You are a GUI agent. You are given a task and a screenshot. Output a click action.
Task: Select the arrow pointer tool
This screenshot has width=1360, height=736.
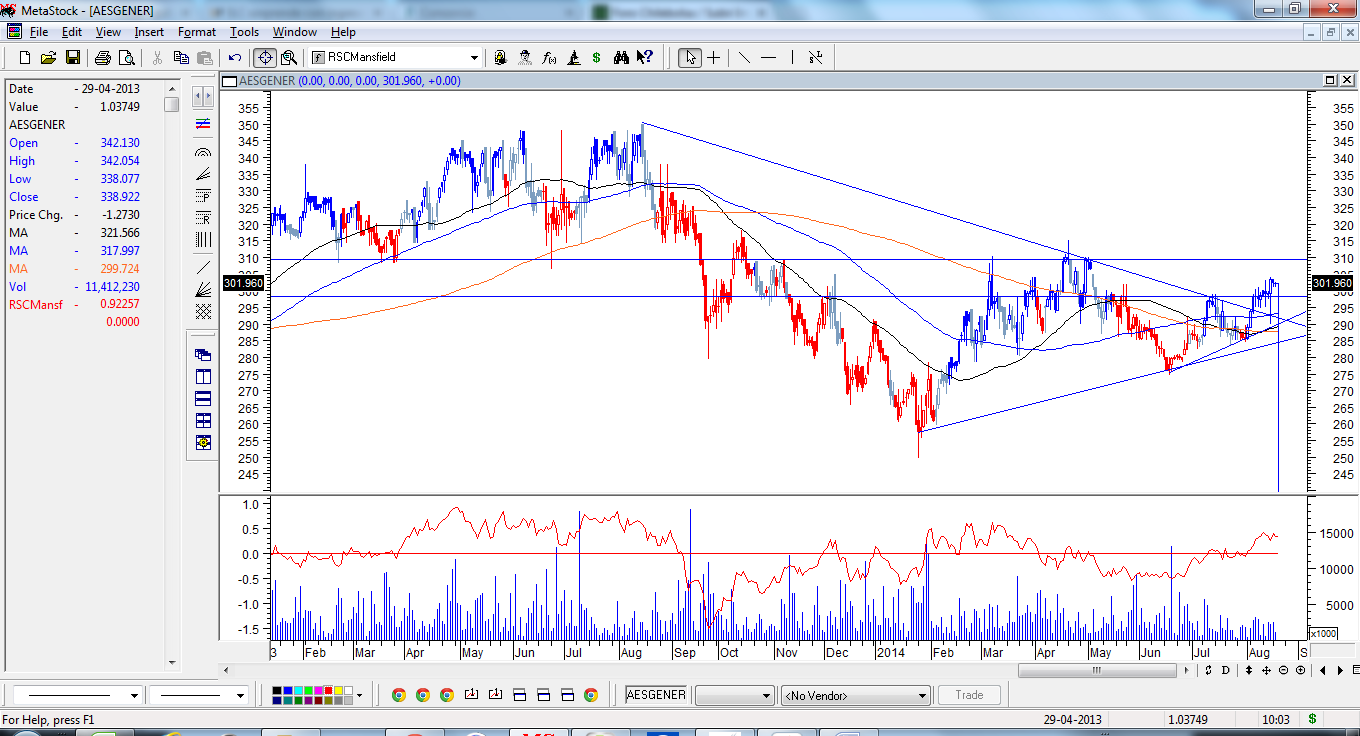click(x=690, y=57)
